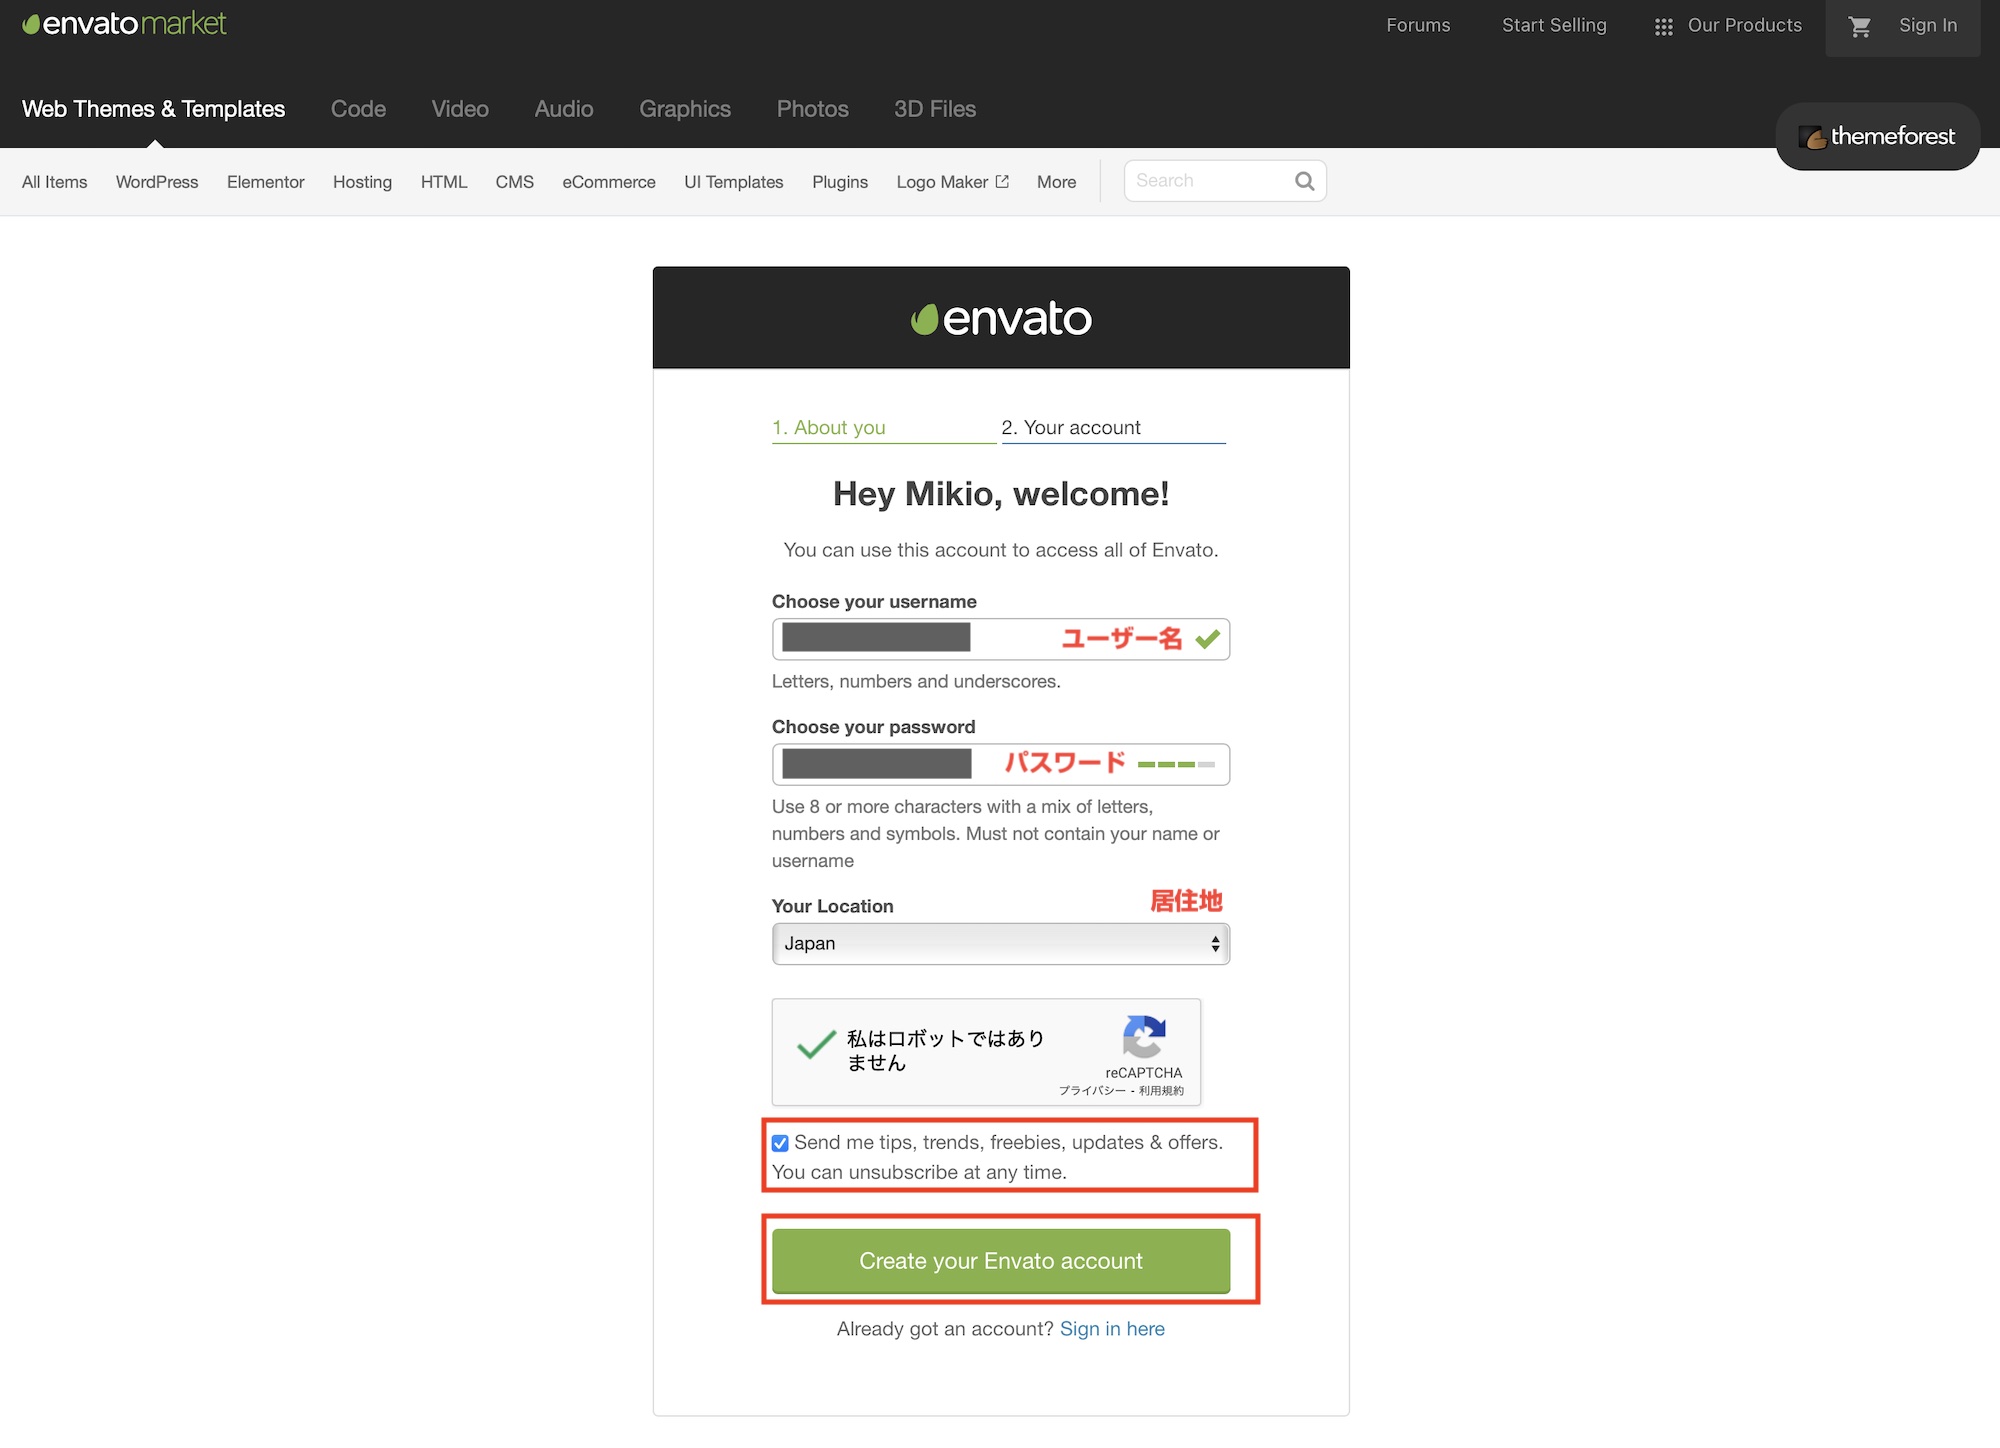Switch to the 1. About you step
Viewport: 2000px width, 1448px height.
[829, 428]
